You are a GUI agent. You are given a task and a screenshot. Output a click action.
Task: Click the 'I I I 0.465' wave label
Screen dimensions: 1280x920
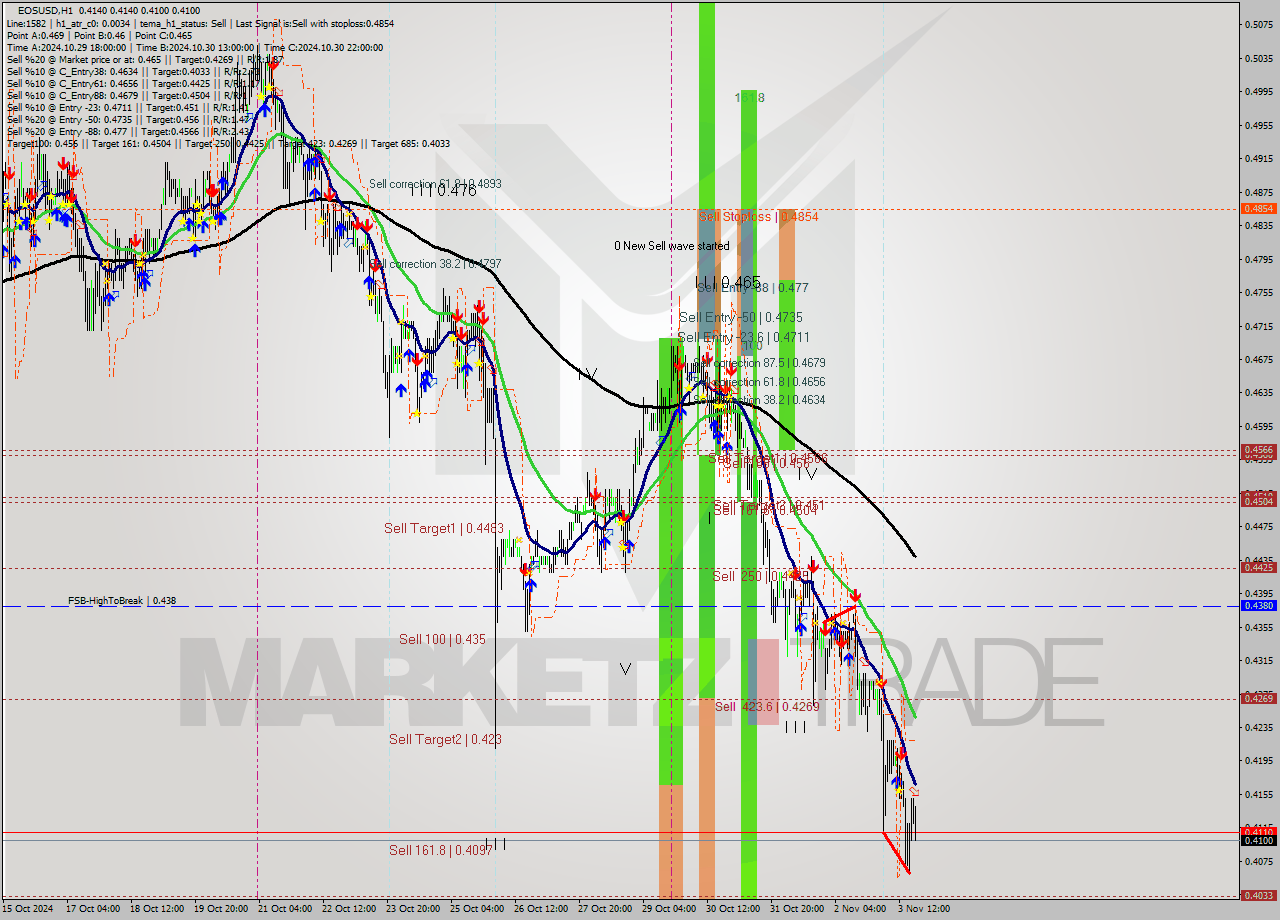(x=728, y=282)
